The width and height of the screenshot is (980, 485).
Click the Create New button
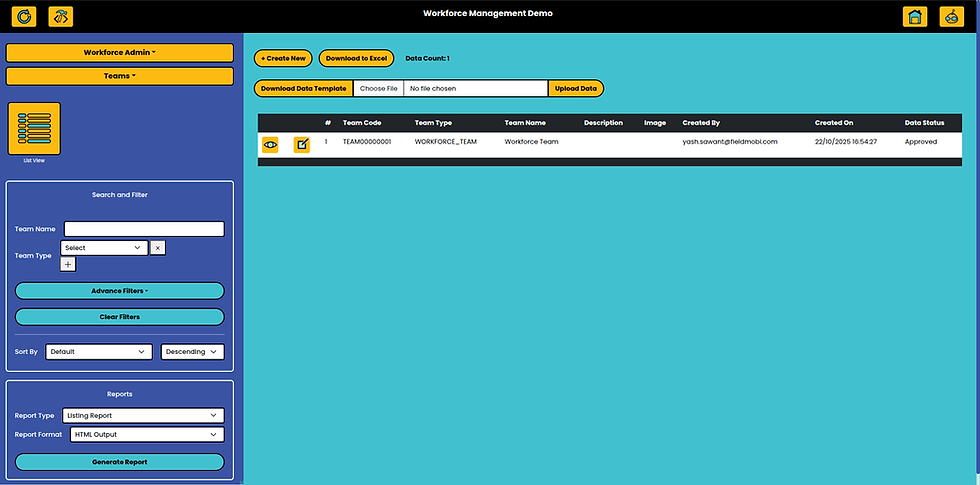pyautogui.click(x=283, y=58)
